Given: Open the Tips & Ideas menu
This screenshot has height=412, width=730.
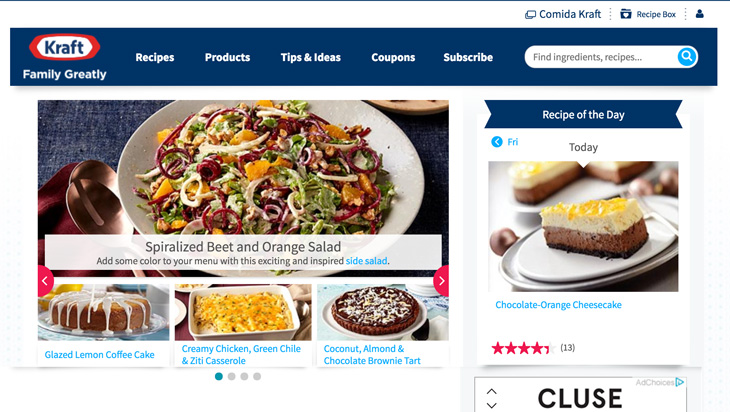Looking at the screenshot, I should (x=311, y=57).
